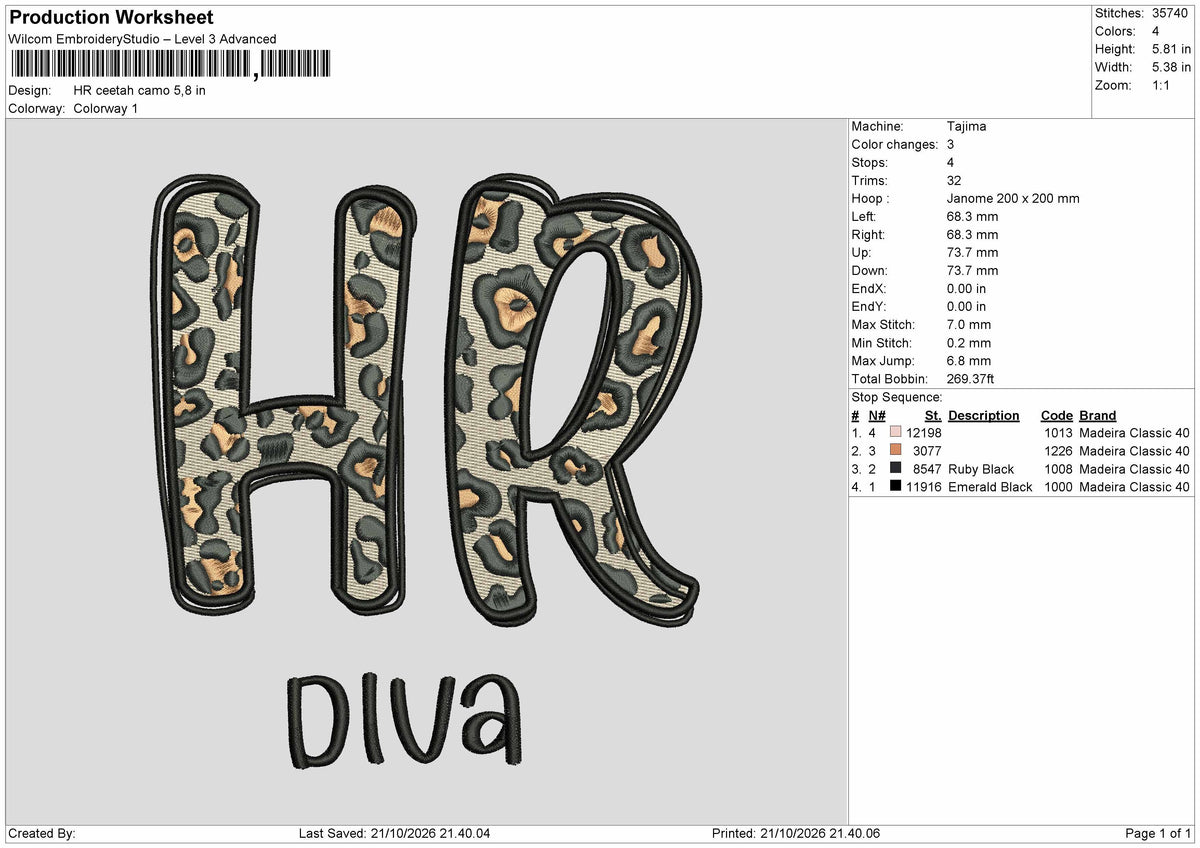Click the 'Emerald Black' description

click(x=990, y=487)
